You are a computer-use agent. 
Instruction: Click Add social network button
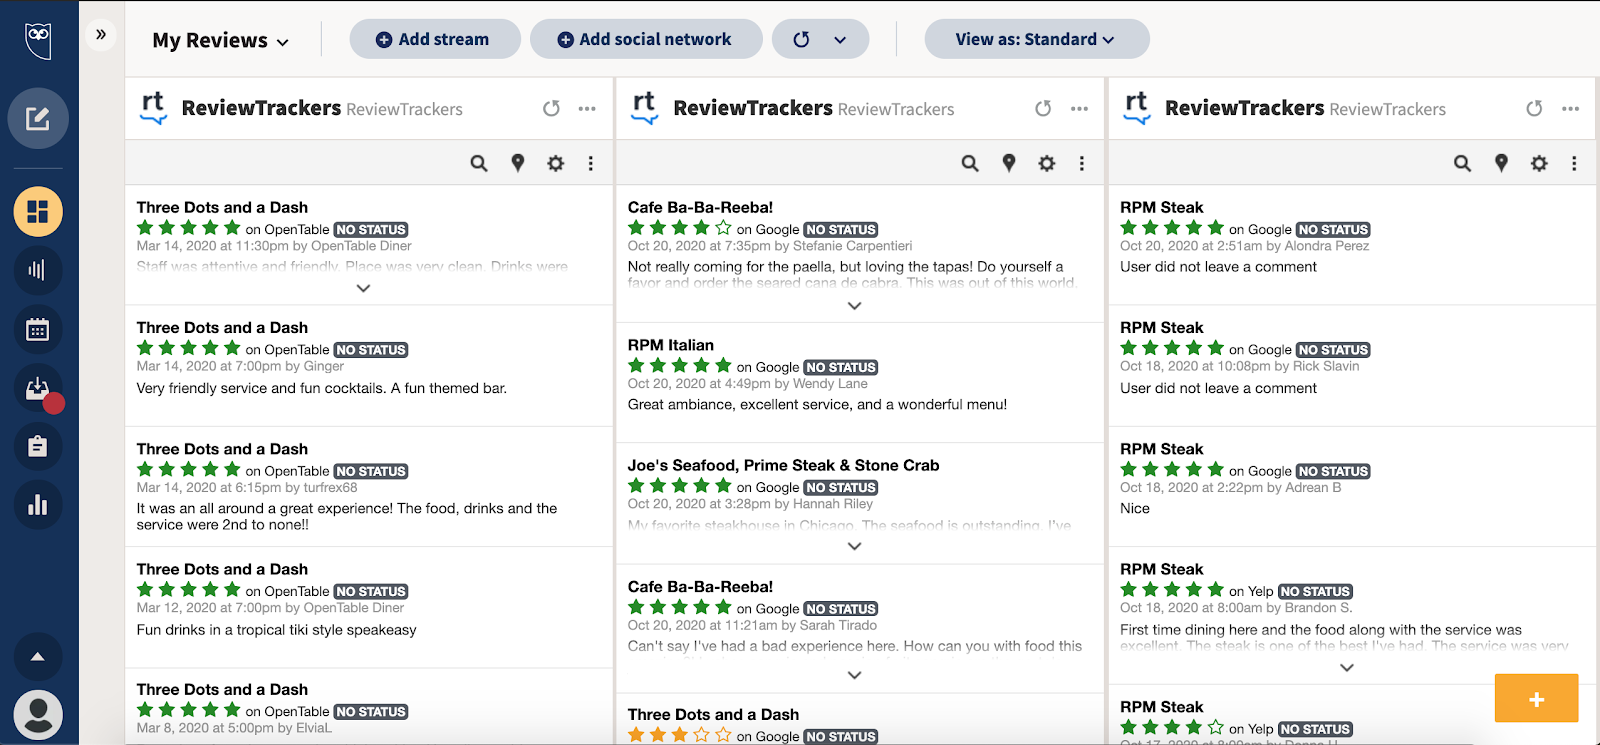coord(646,39)
